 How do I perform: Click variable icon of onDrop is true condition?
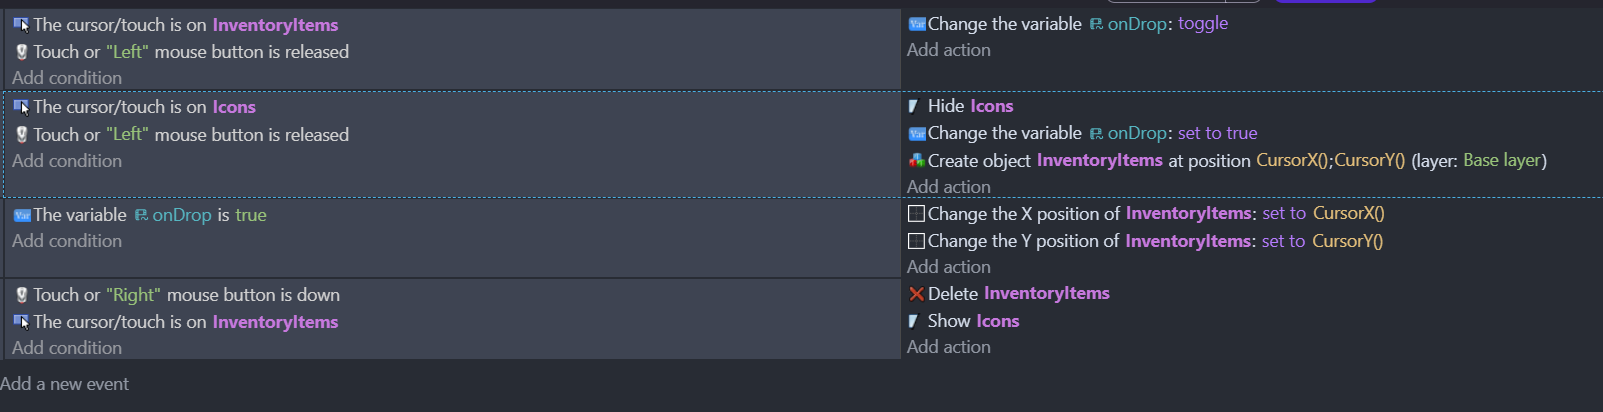click(x=22, y=215)
